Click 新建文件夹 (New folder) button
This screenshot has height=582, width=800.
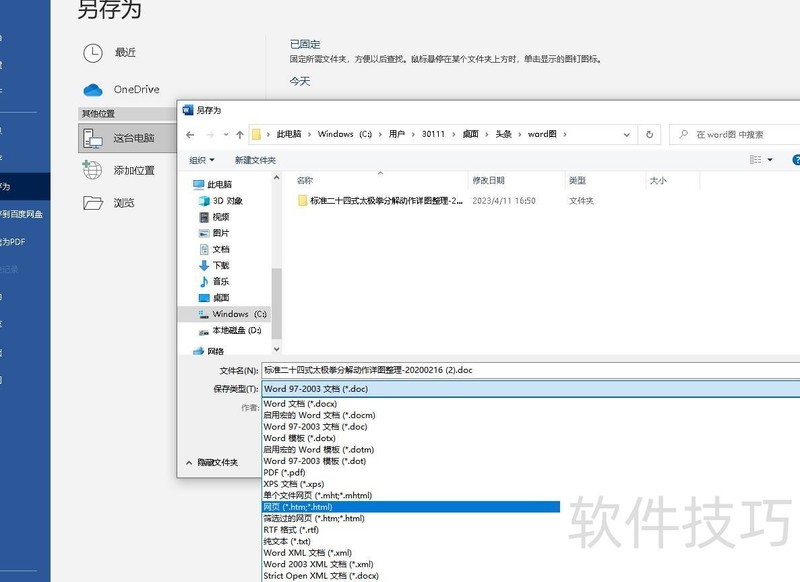[255, 160]
